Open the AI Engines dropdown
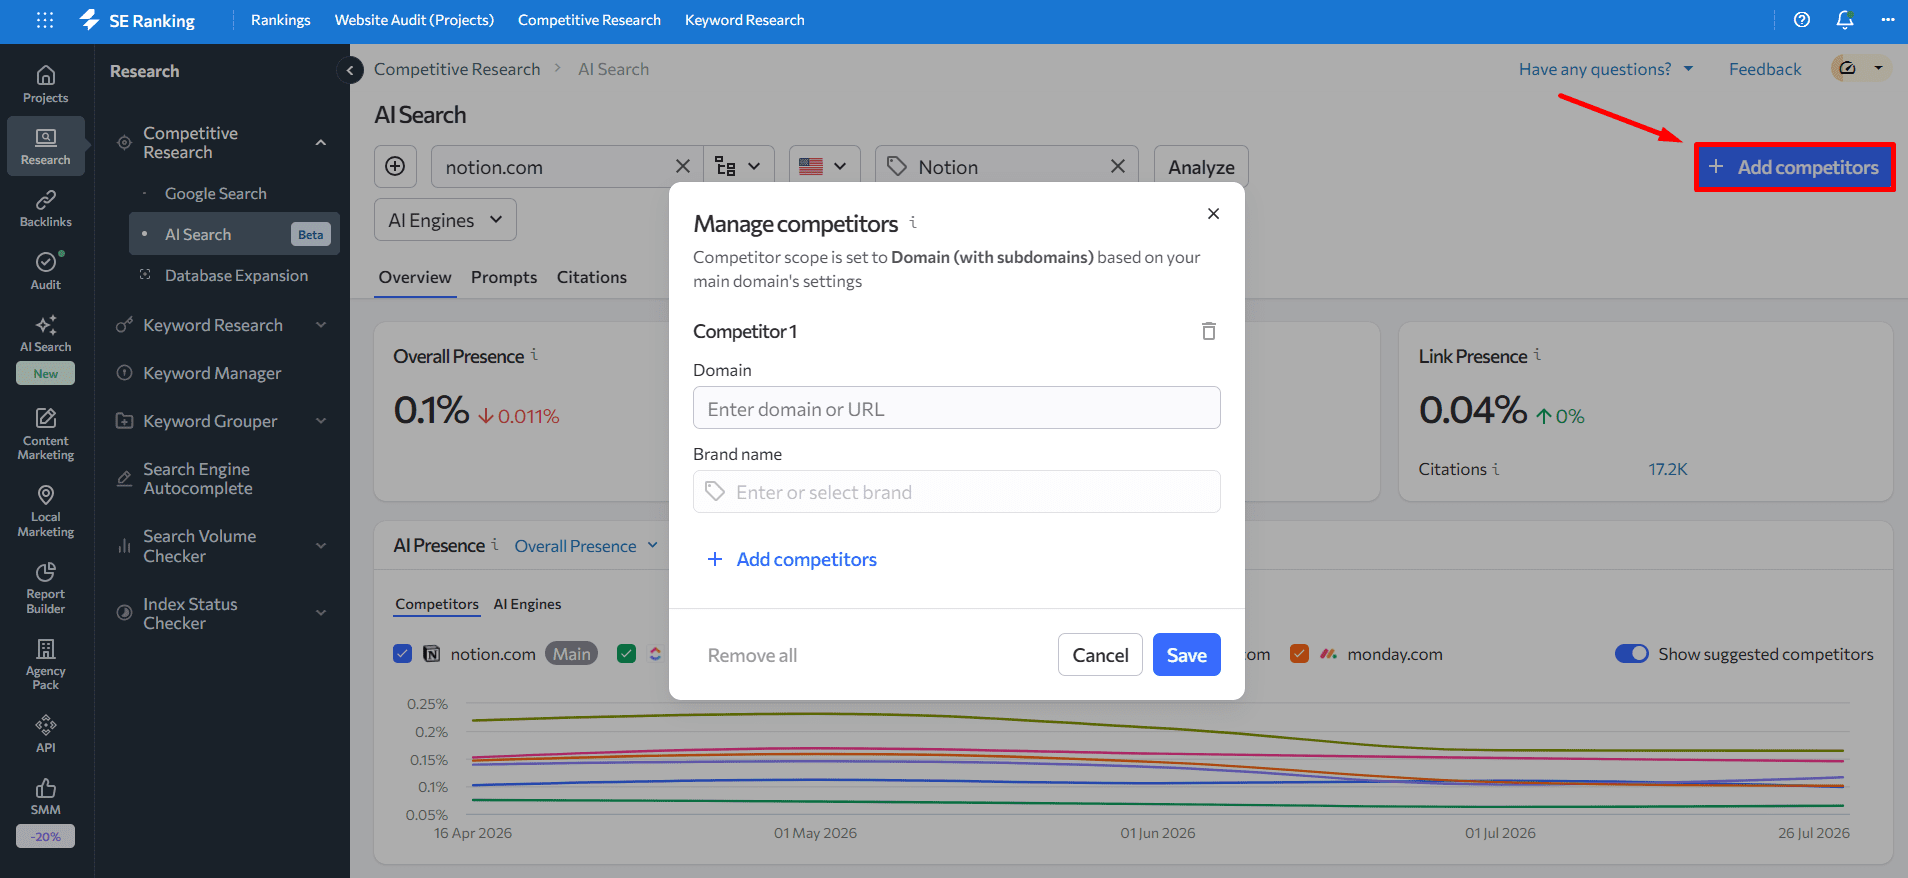1908x878 pixels. pyautogui.click(x=445, y=220)
